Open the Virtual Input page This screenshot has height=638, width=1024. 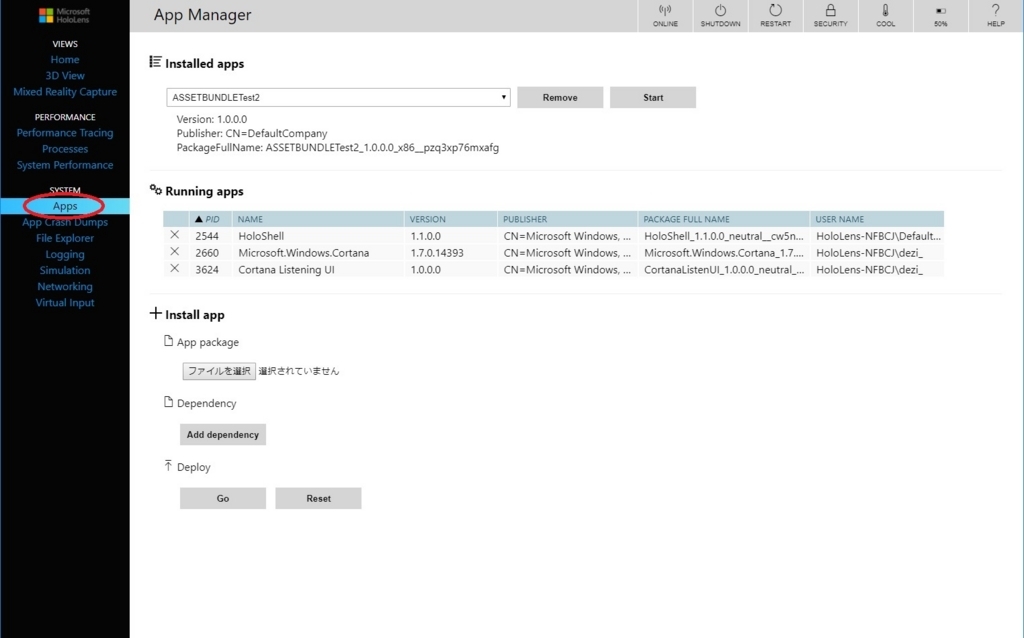(x=65, y=303)
